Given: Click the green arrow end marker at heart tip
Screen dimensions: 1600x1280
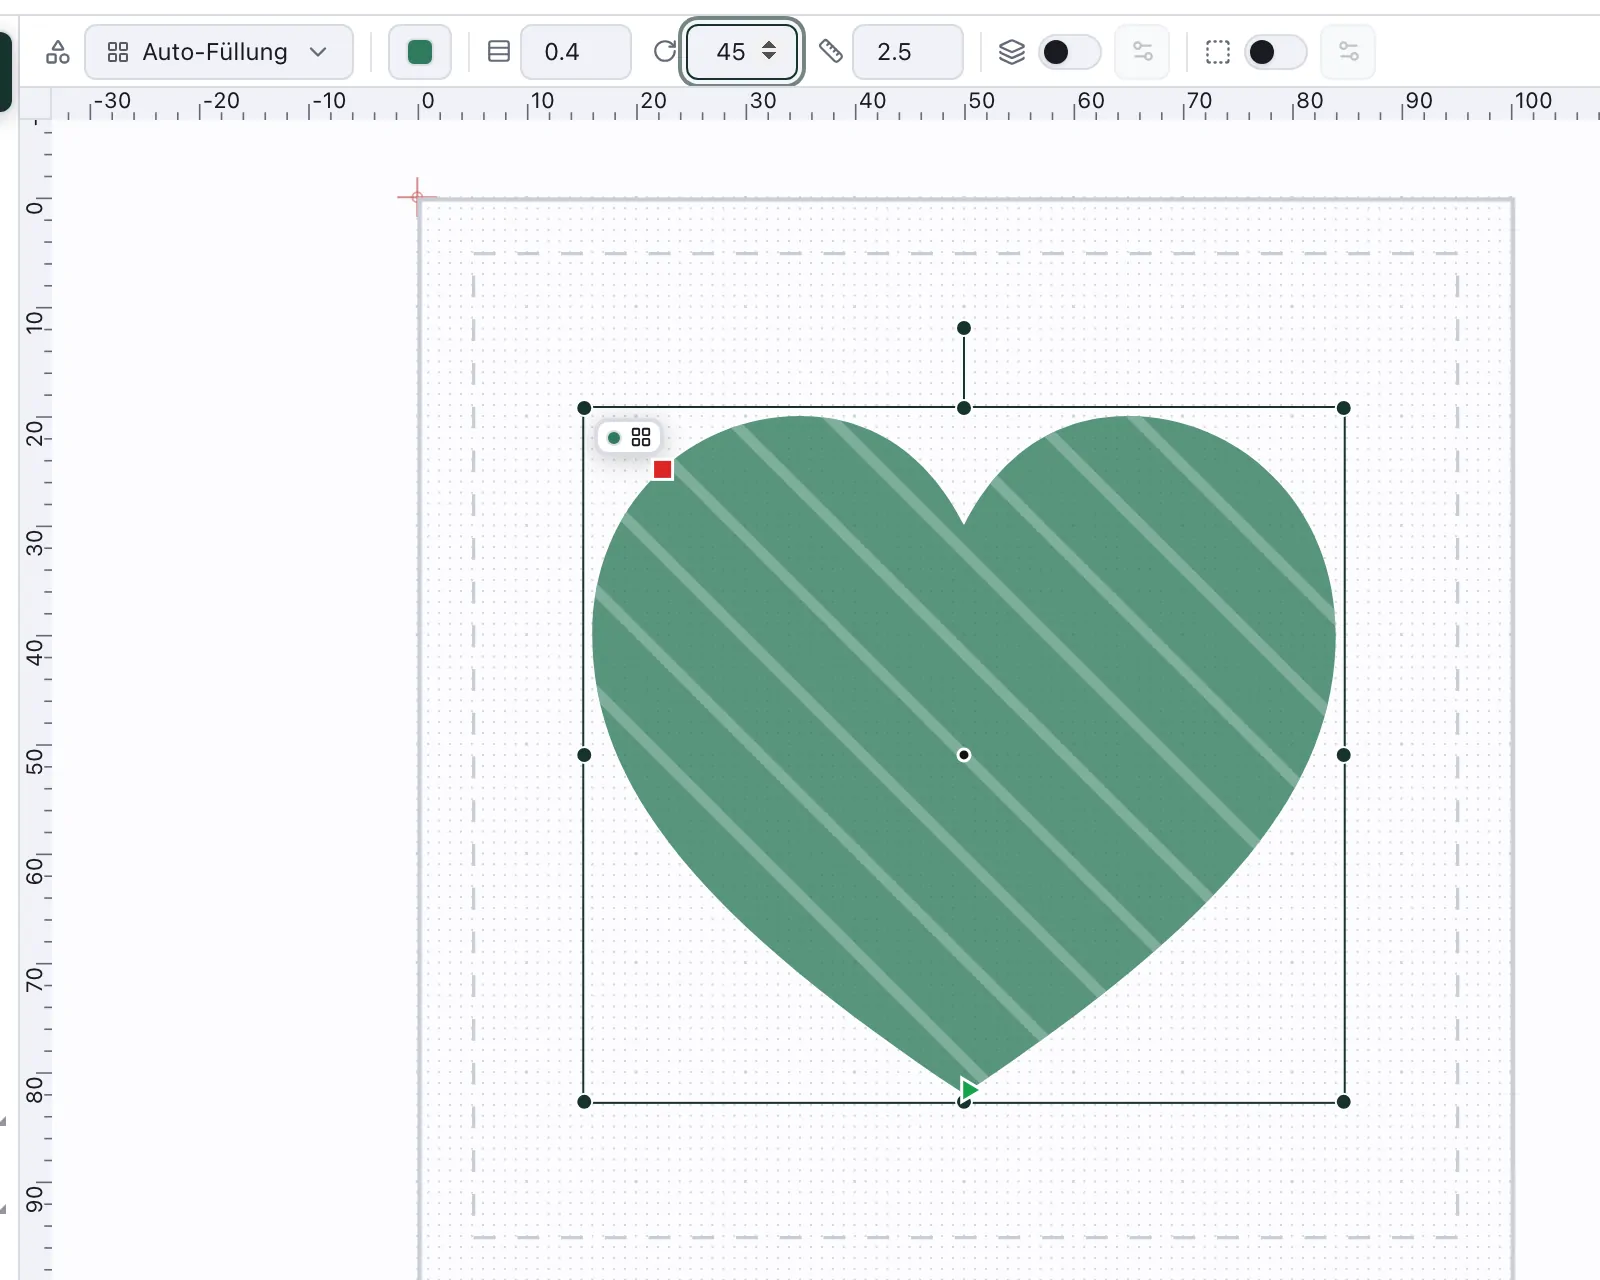Looking at the screenshot, I should 969,1088.
